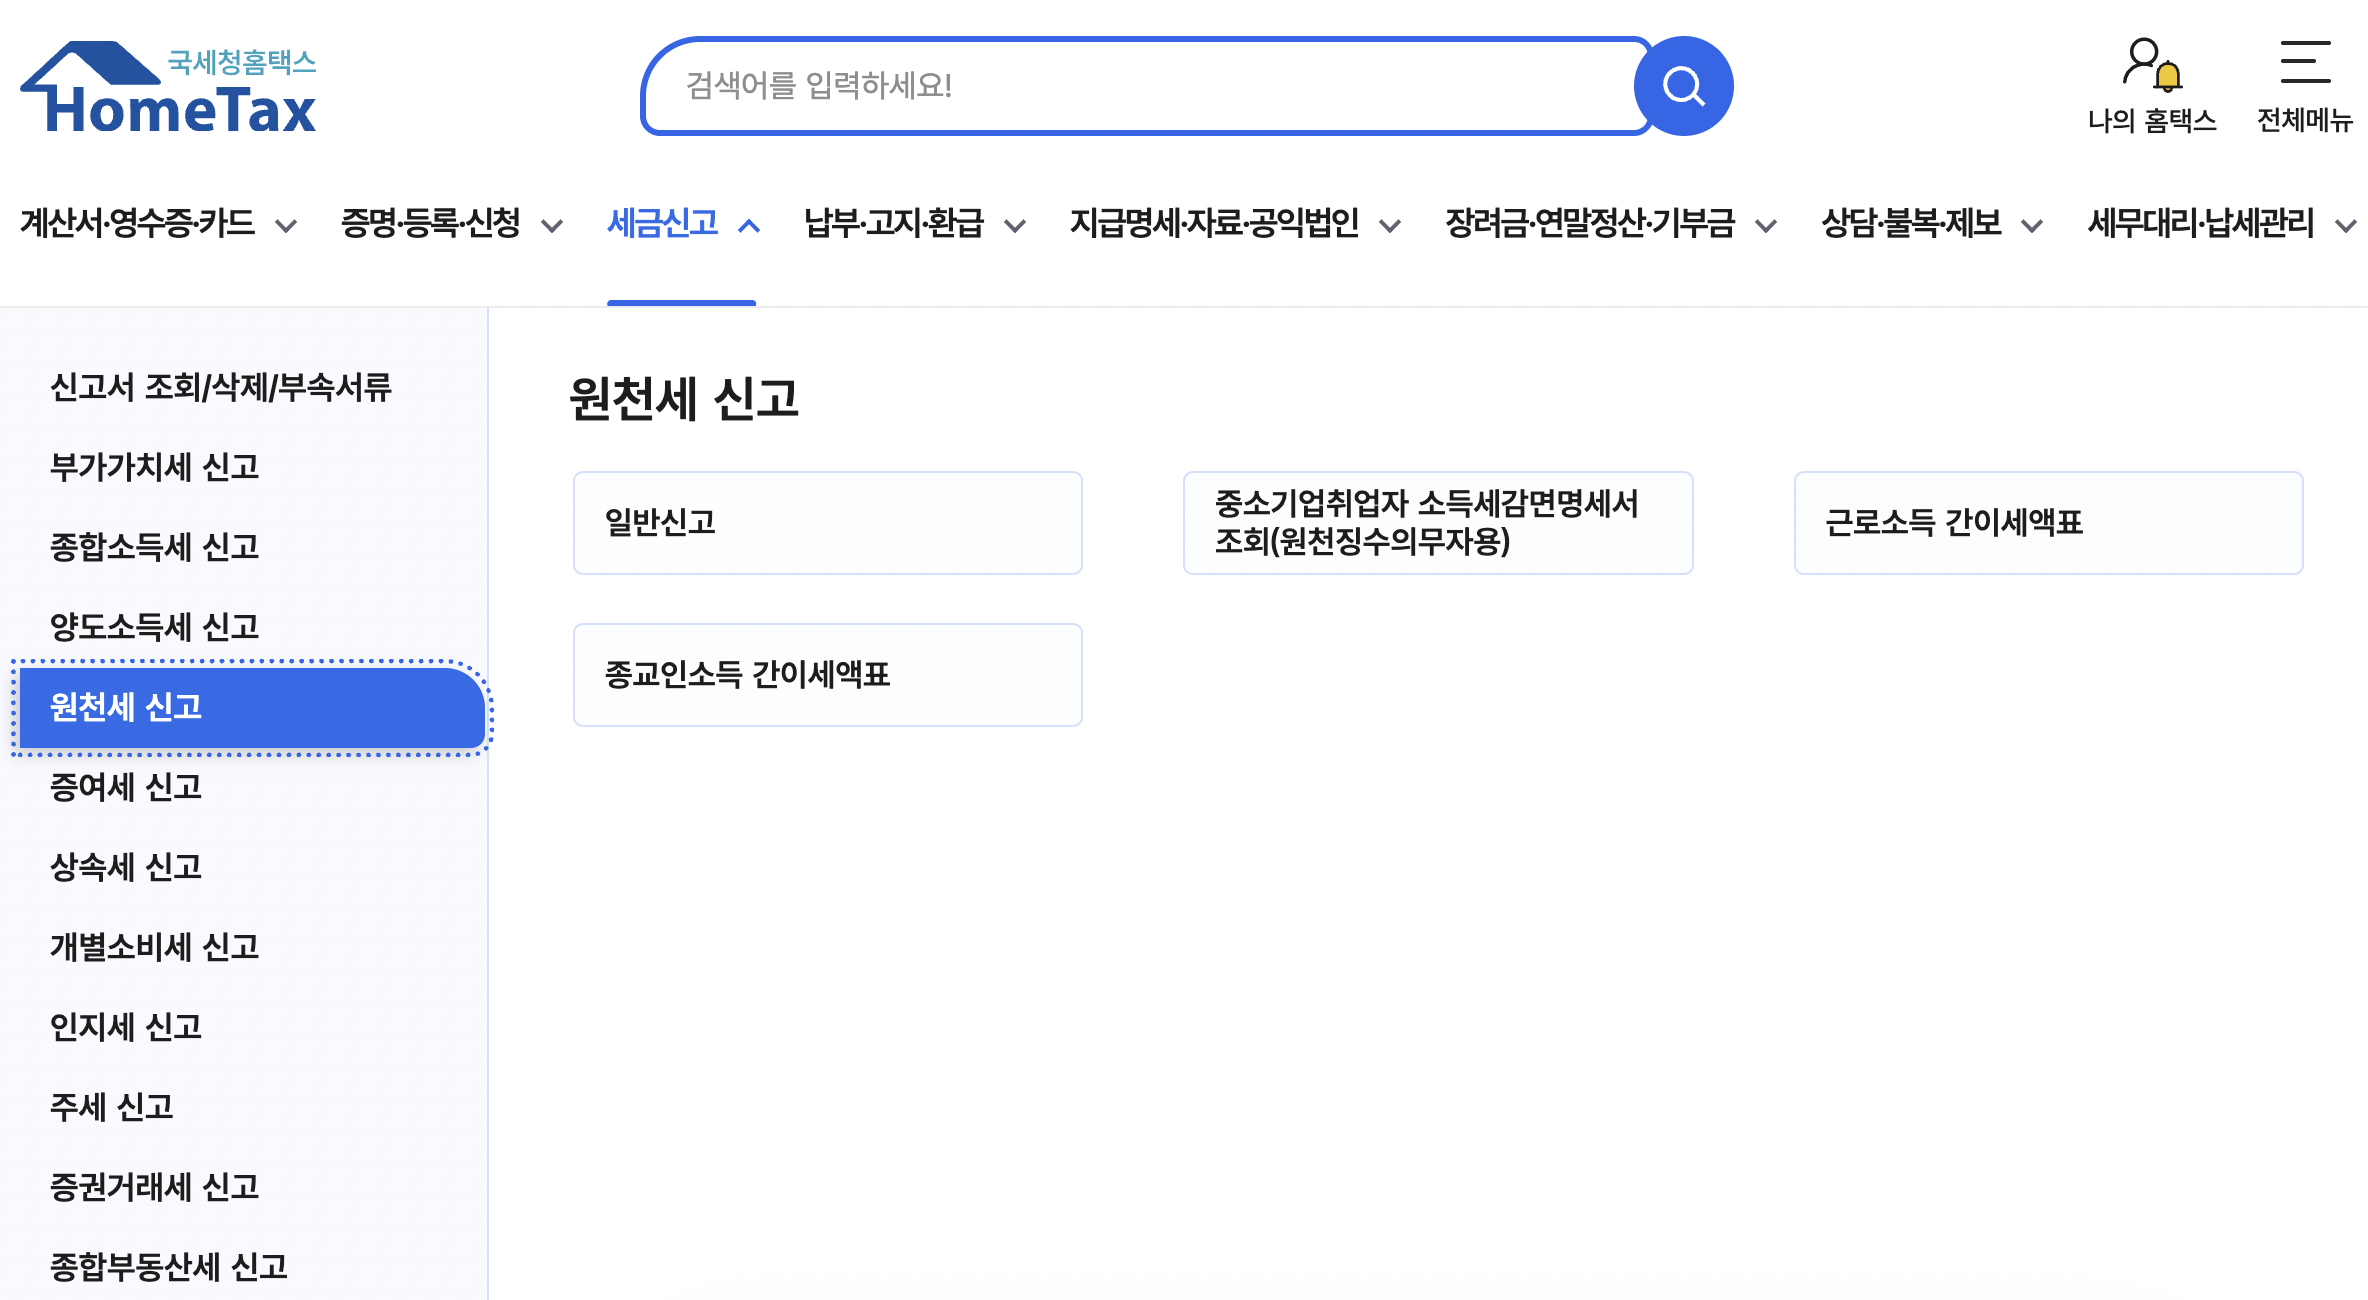The image size is (2368, 1300).
Task: Select 부가가치세 신고 in the sidebar
Action: tap(155, 467)
